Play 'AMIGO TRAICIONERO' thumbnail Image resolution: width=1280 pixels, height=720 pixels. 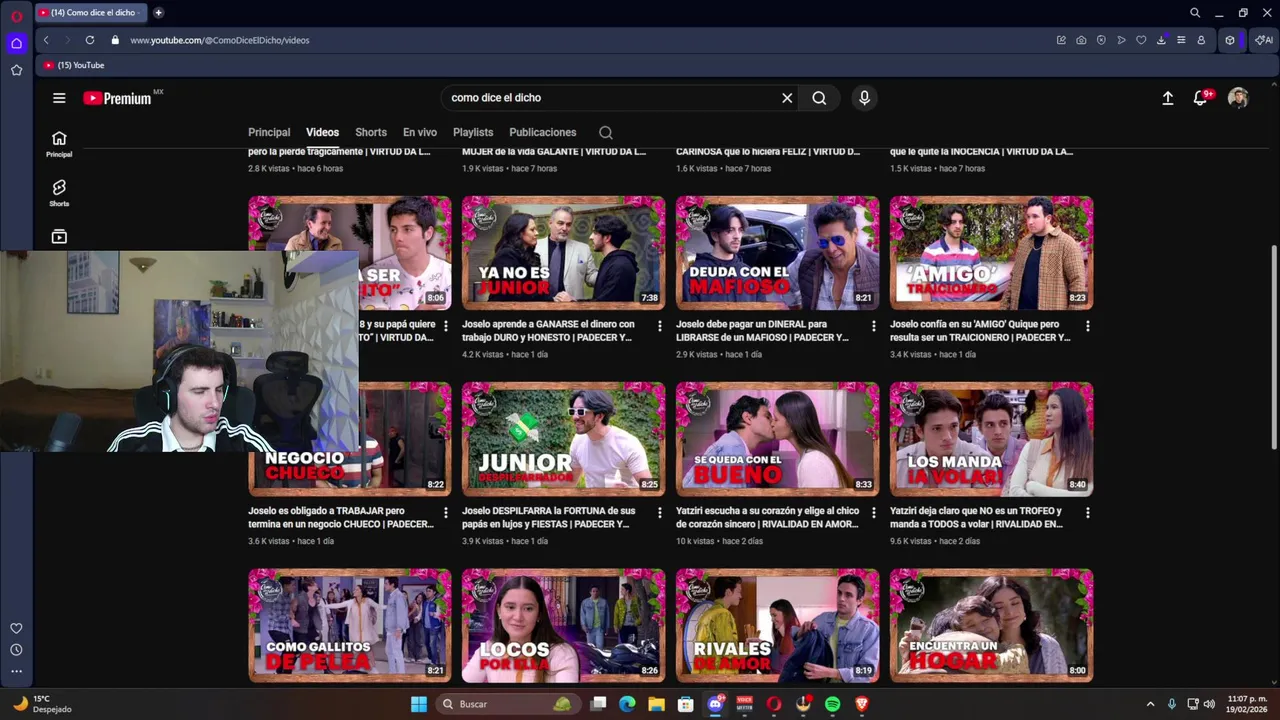991,253
